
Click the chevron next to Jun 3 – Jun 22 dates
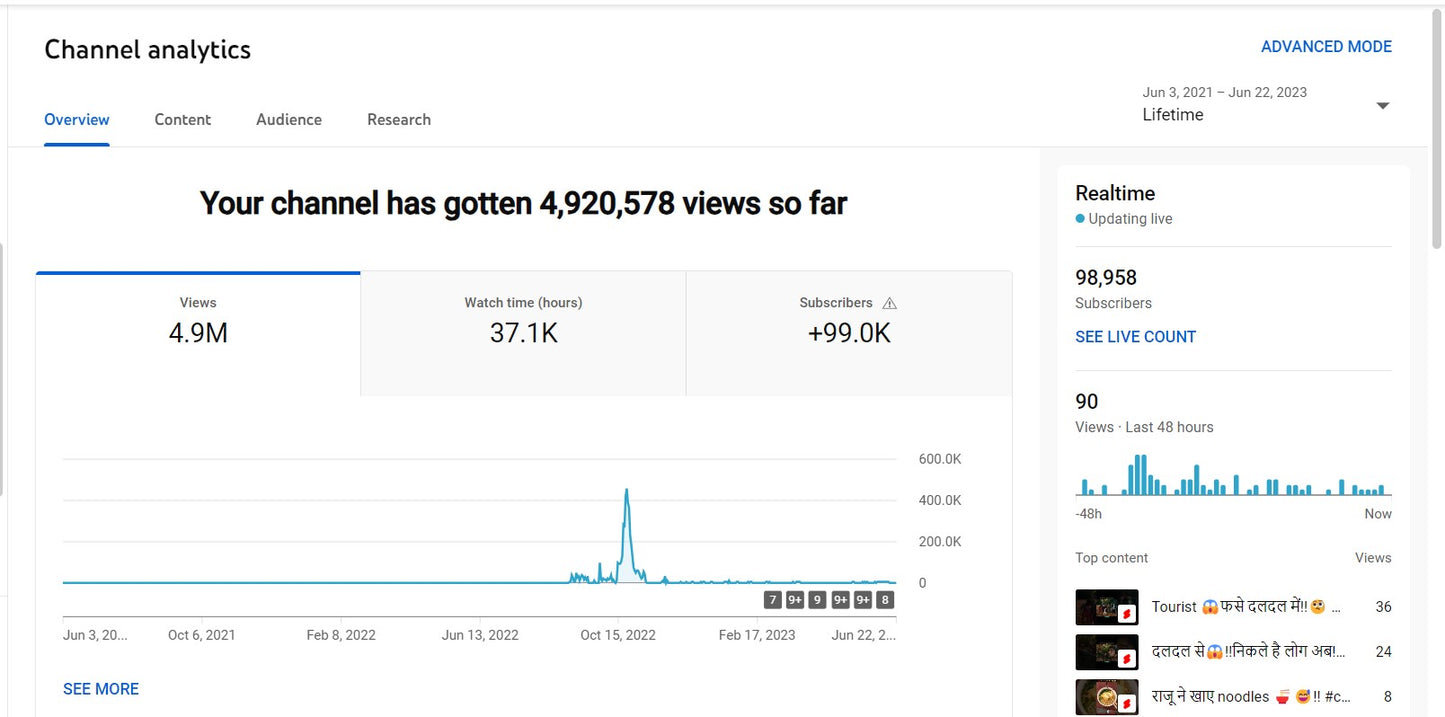1382,104
